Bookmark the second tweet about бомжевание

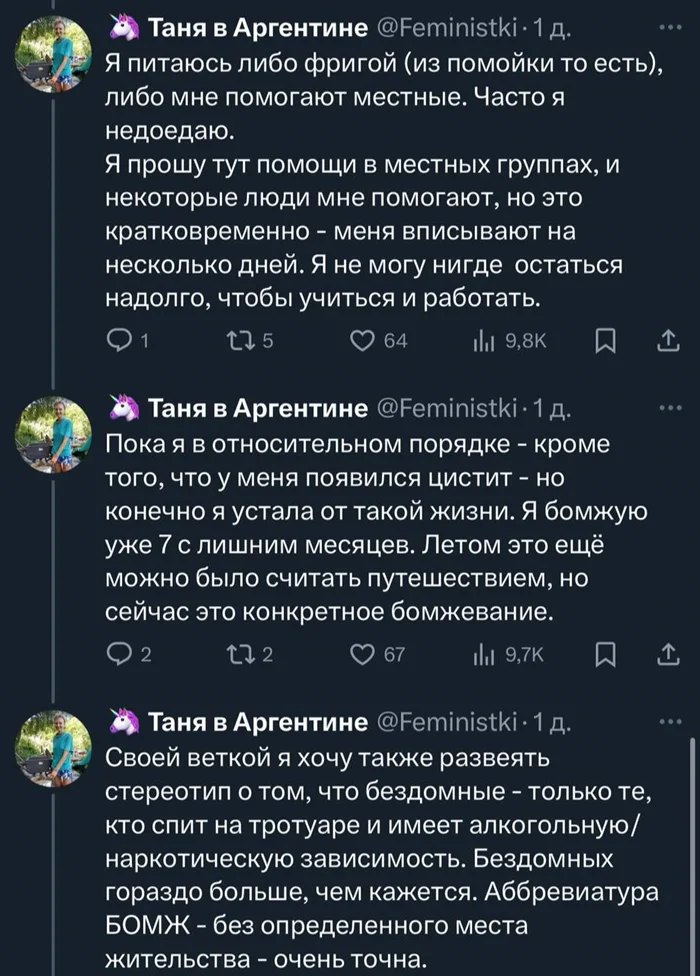click(603, 656)
